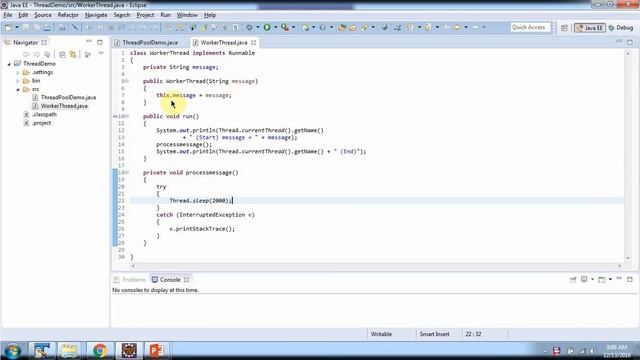Open PowerPoint from the taskbar

click(x=156, y=351)
